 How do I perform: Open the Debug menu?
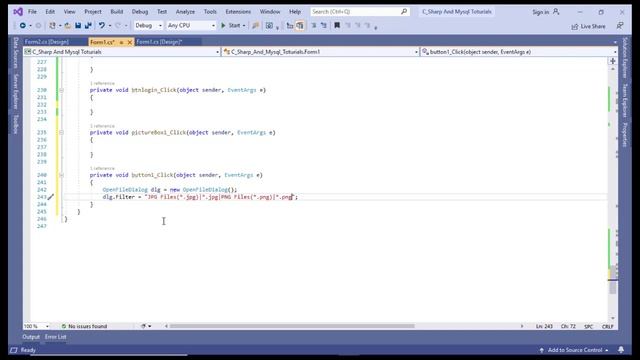point(140,11)
